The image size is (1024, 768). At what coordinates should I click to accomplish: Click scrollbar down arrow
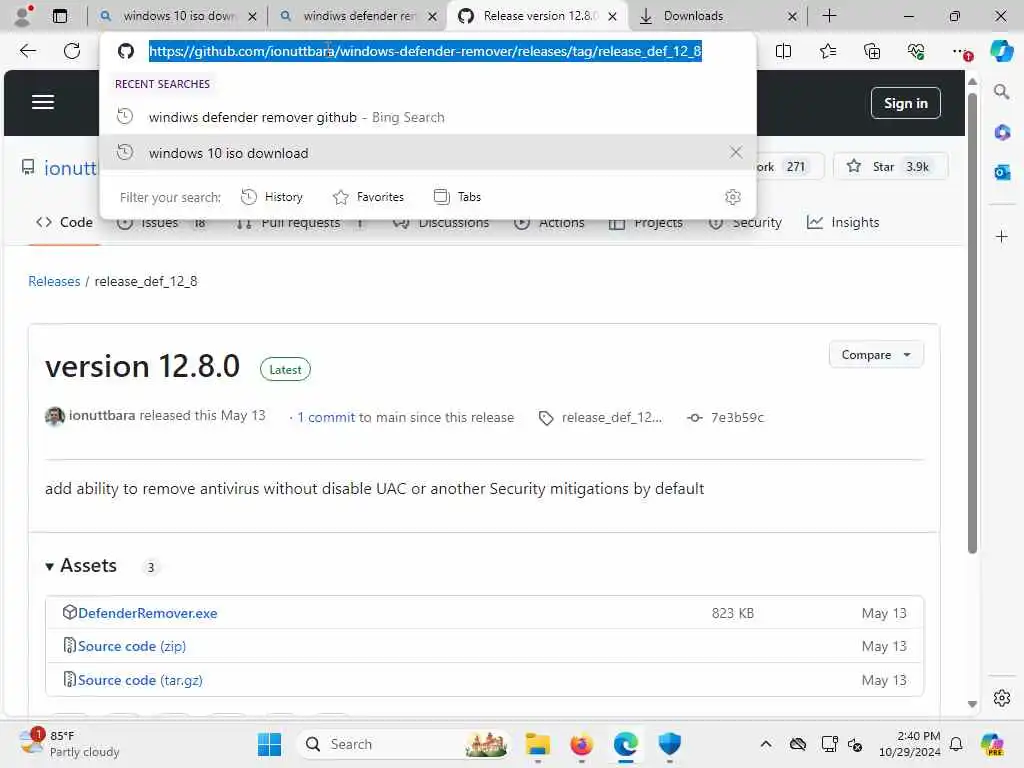[x=972, y=704]
